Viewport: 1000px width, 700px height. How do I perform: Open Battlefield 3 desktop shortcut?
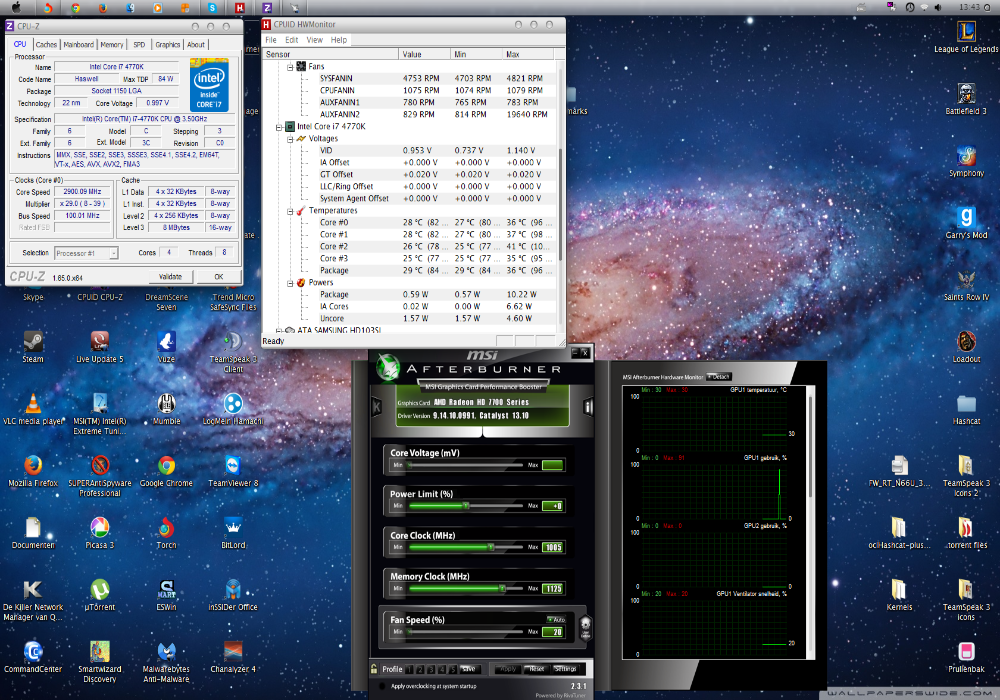click(966, 99)
